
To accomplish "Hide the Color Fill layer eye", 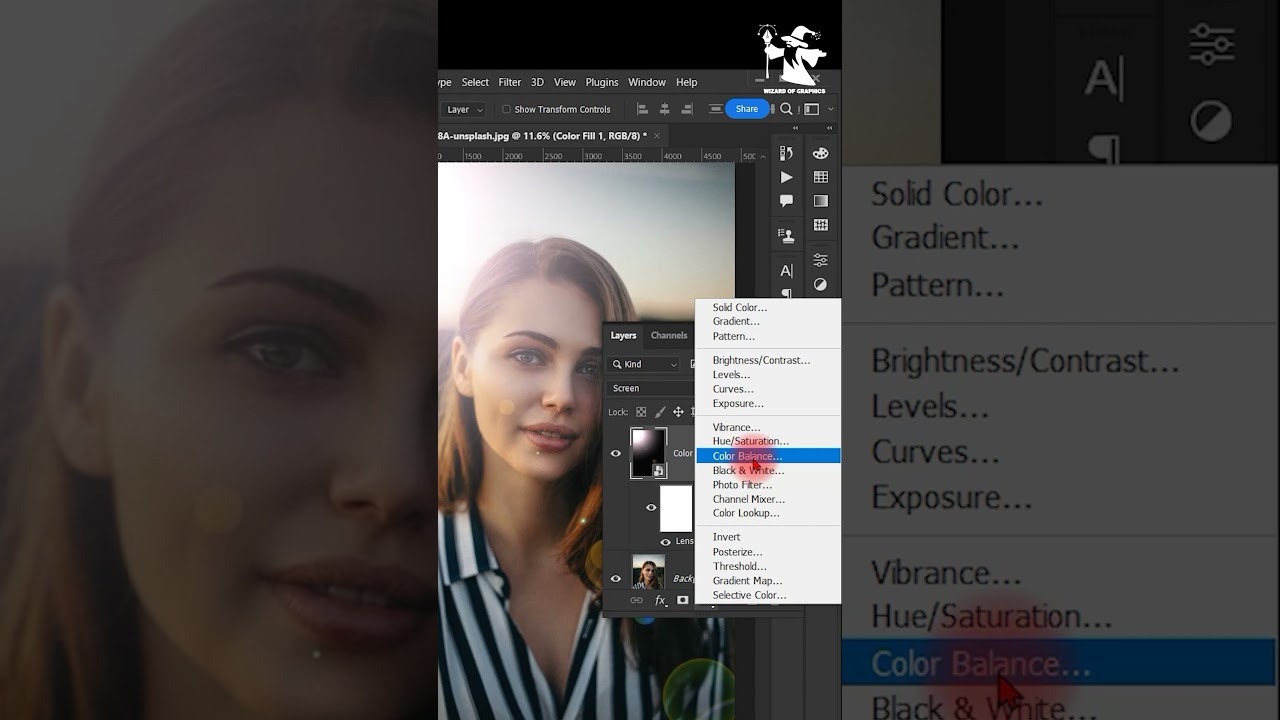I will pos(616,453).
